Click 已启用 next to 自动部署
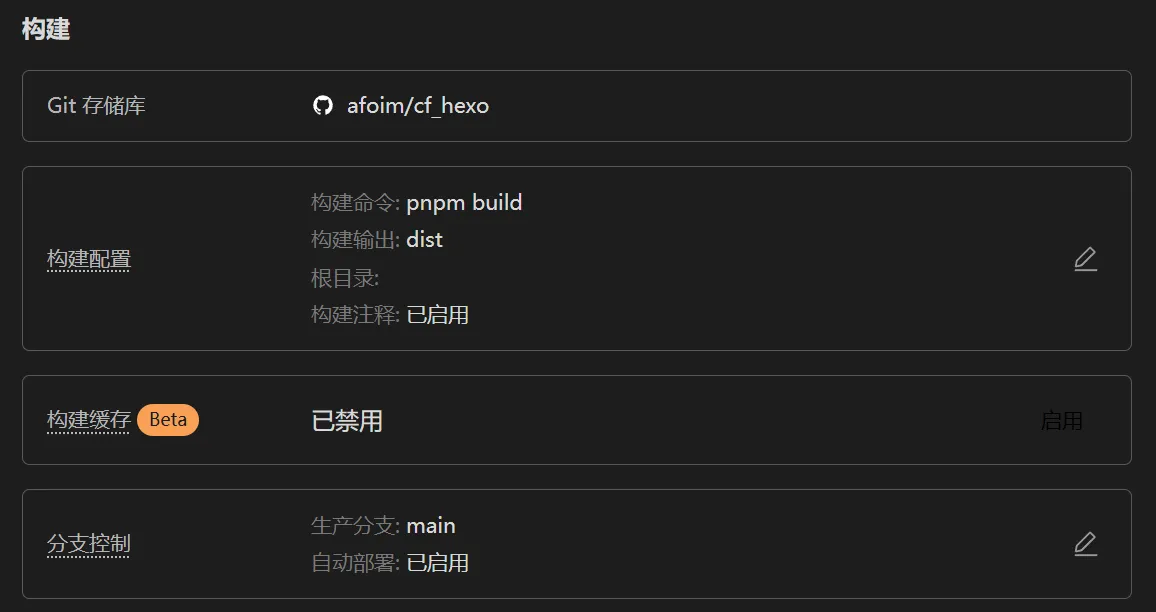The width and height of the screenshot is (1156, 612). [437, 563]
